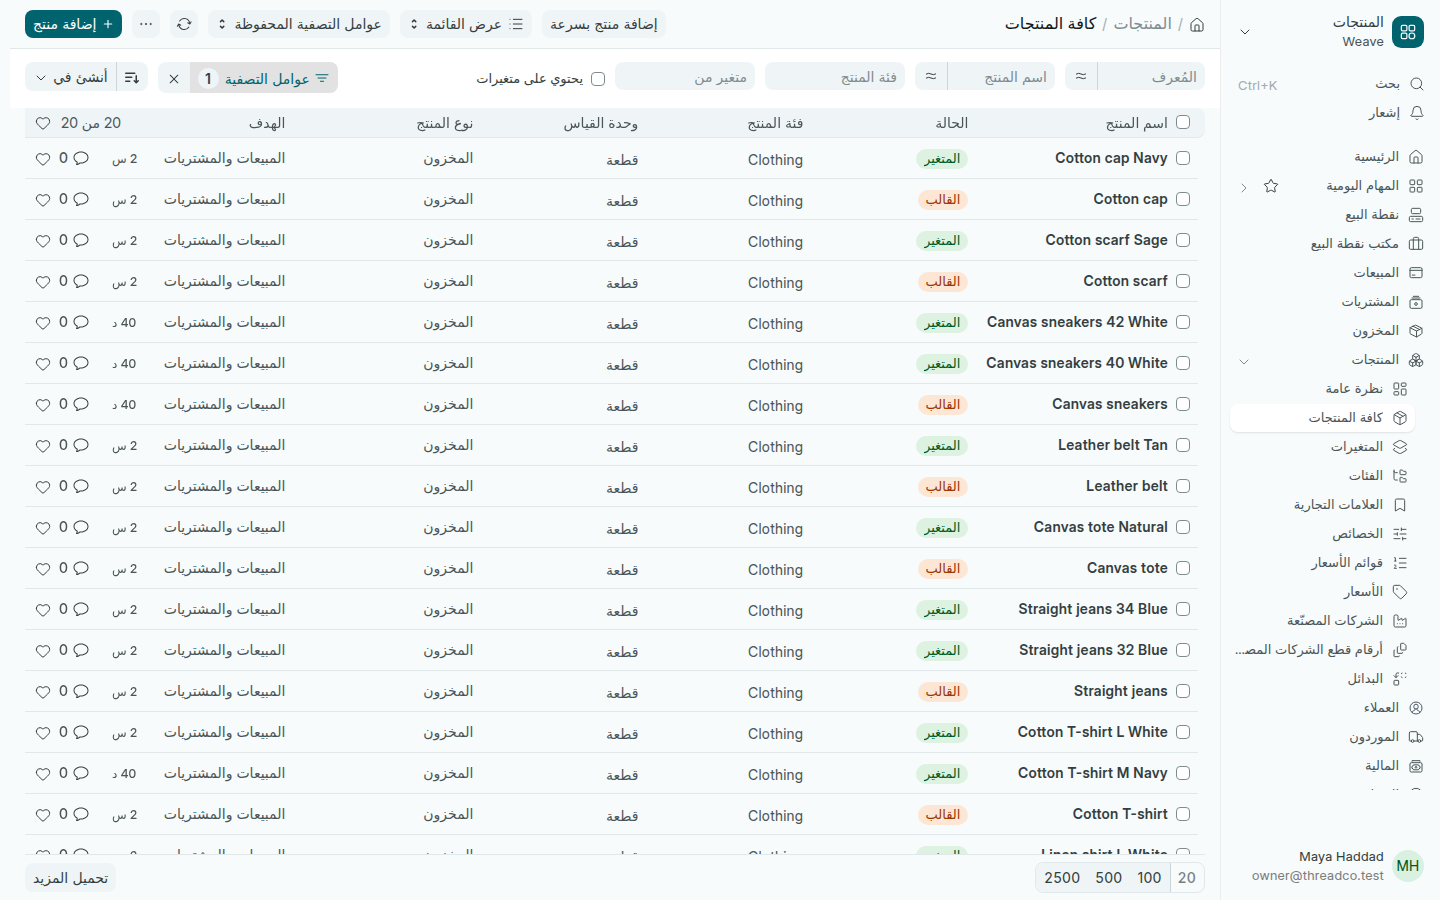Open the MH user avatar
Viewport: 1440px width, 900px height.
click(x=1408, y=866)
